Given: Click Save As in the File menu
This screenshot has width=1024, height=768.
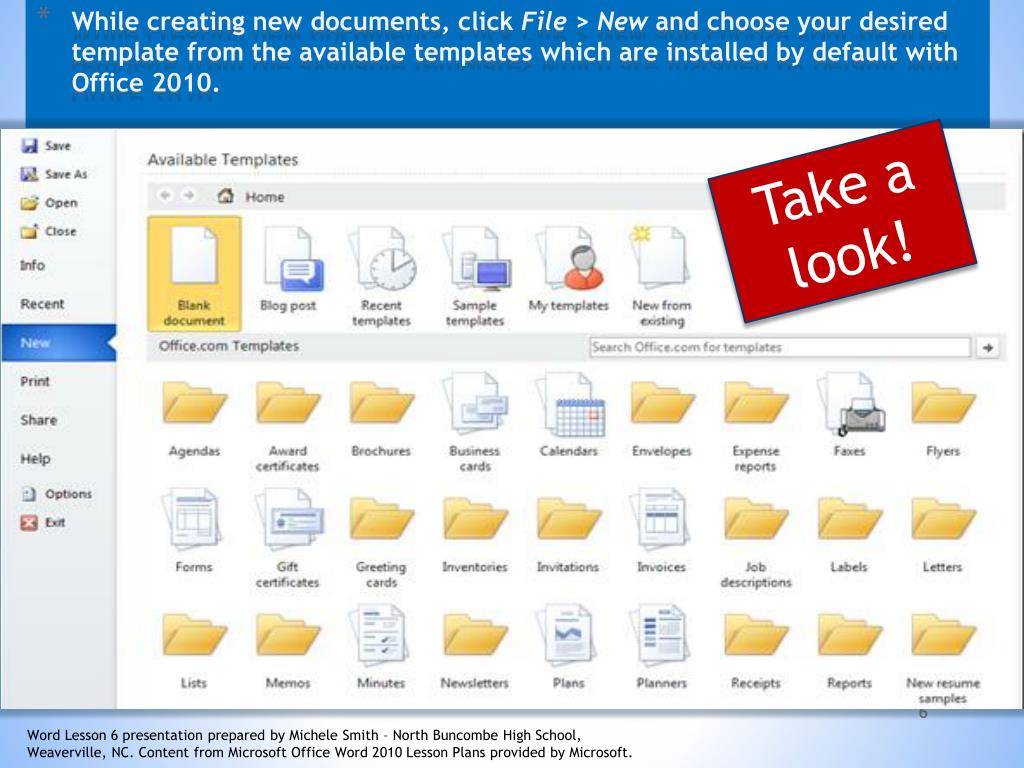Looking at the screenshot, I should (x=54, y=174).
